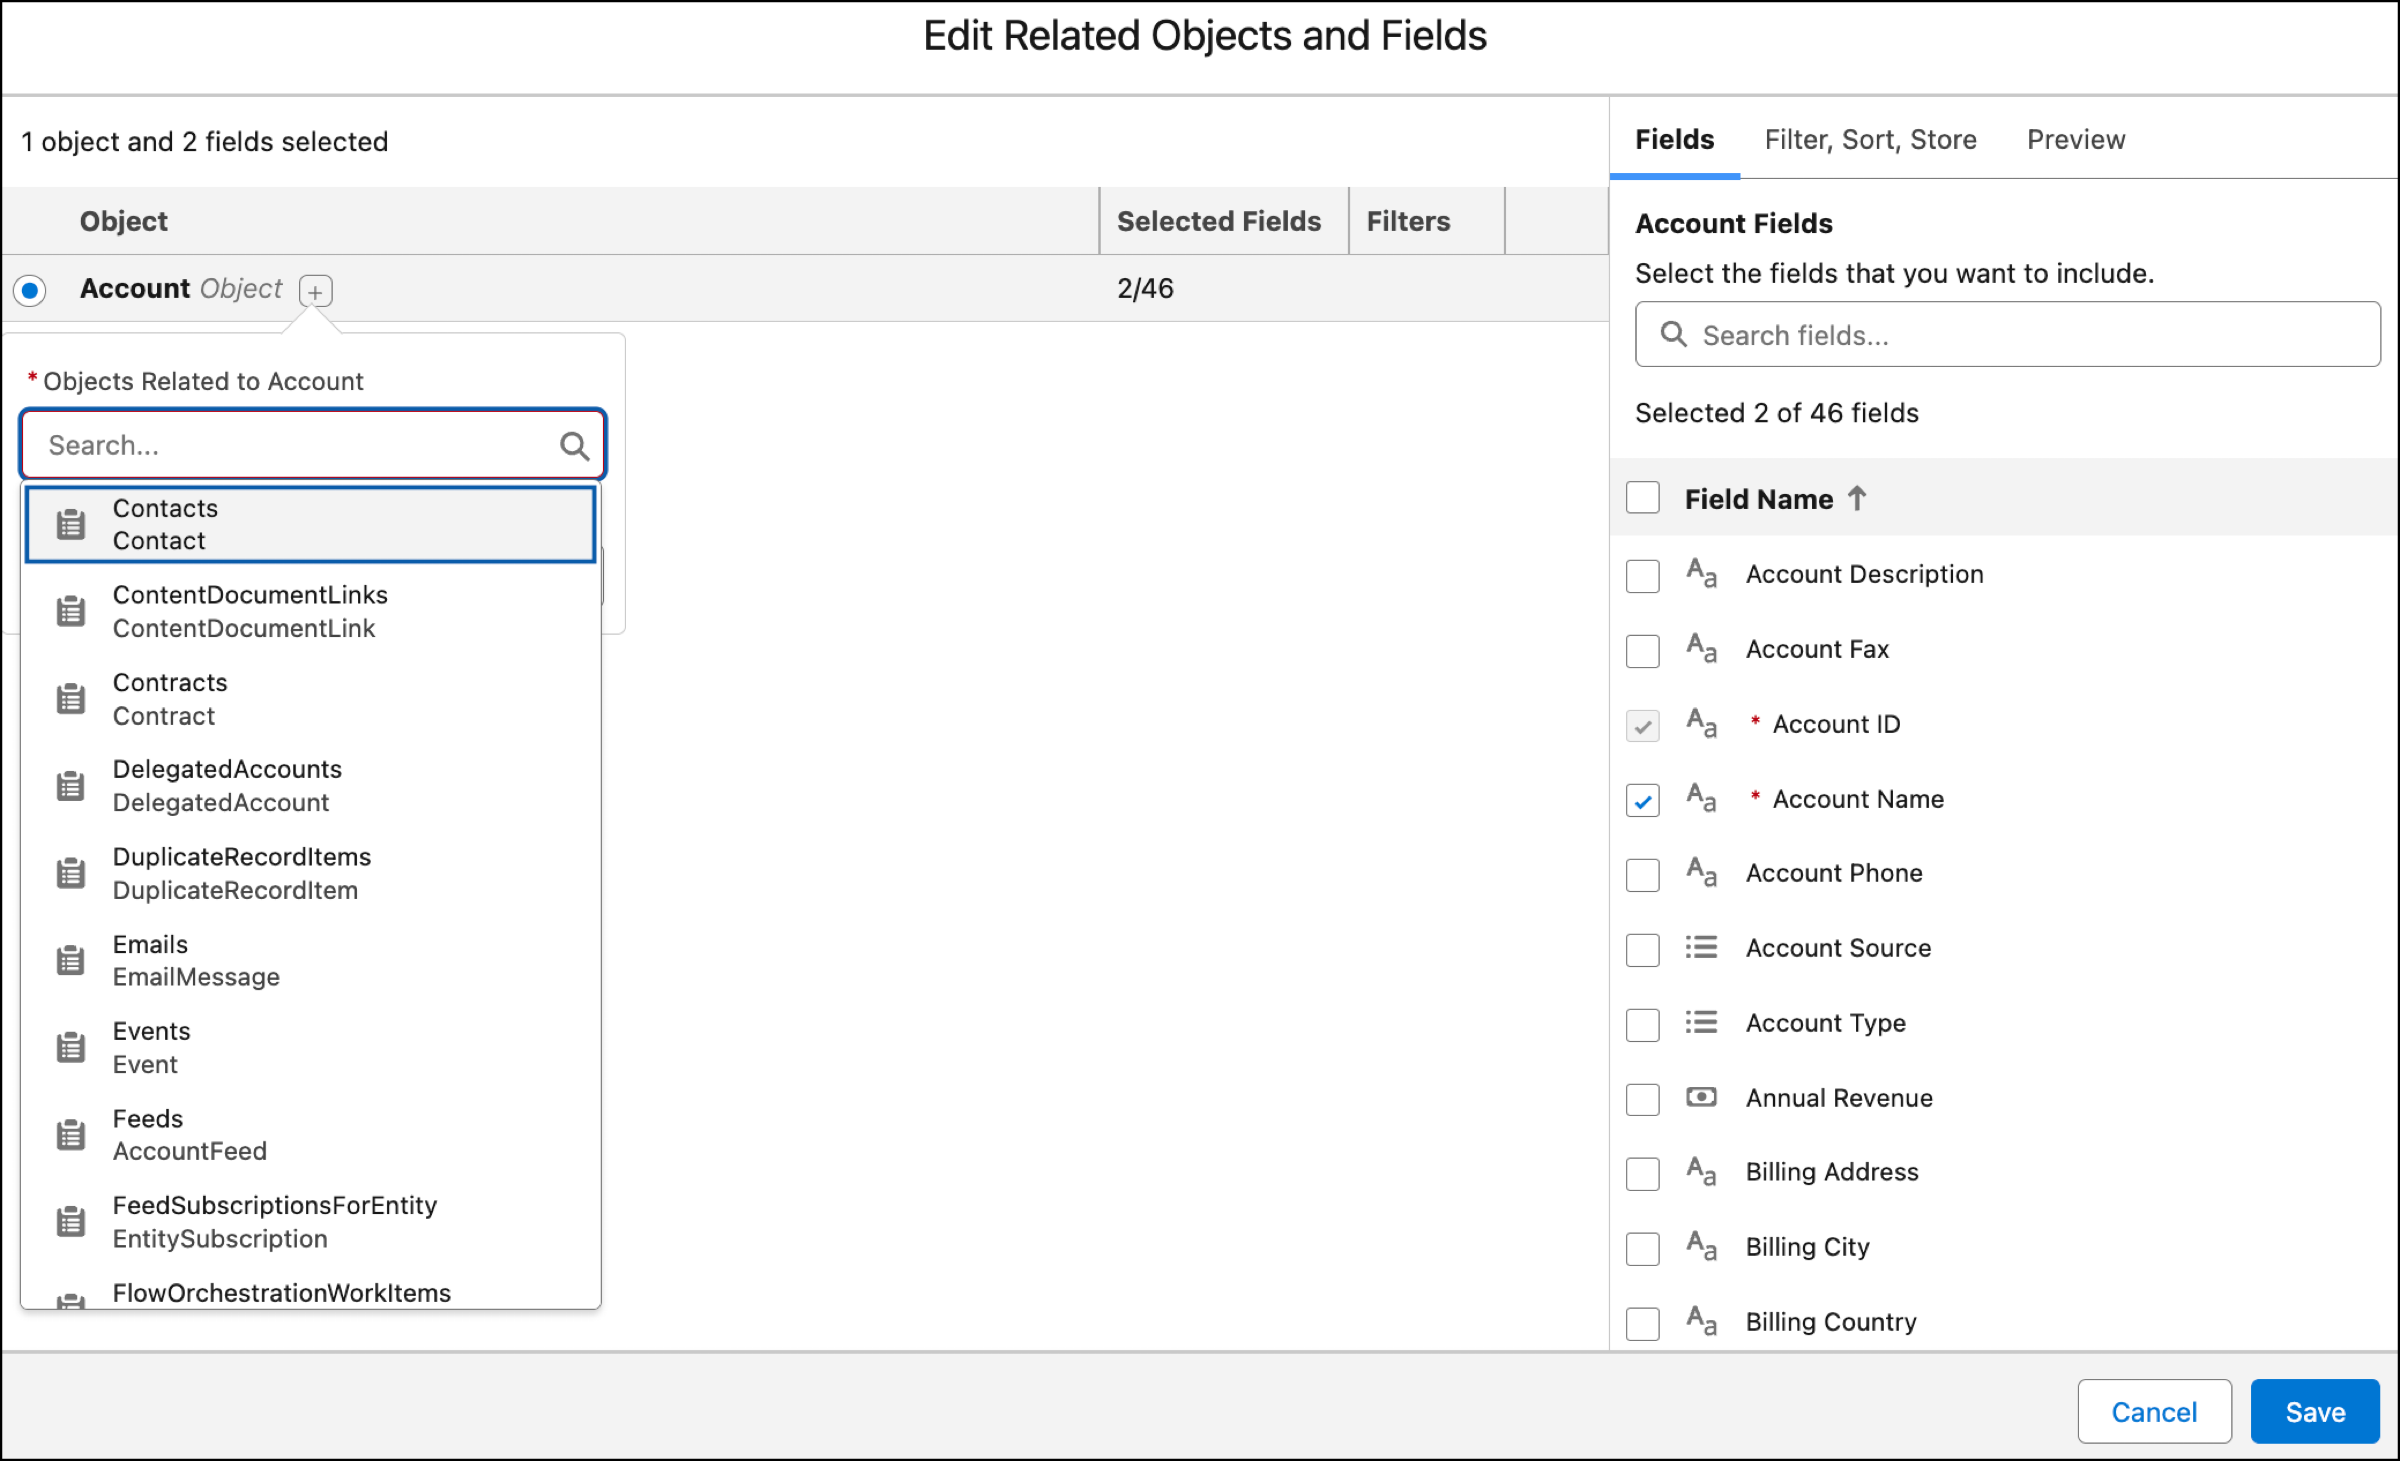The image size is (2400, 1461).
Task: Click the Save button
Action: point(2315,1411)
